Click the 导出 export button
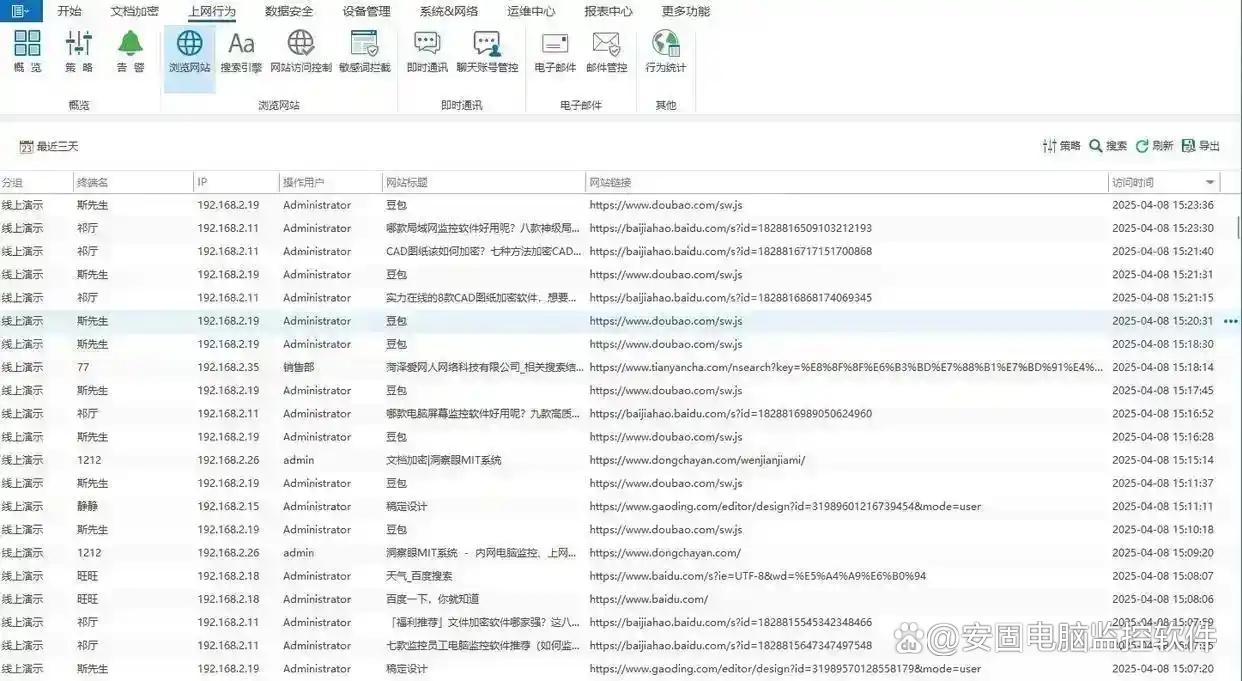The width and height of the screenshot is (1242, 681). click(1201, 146)
